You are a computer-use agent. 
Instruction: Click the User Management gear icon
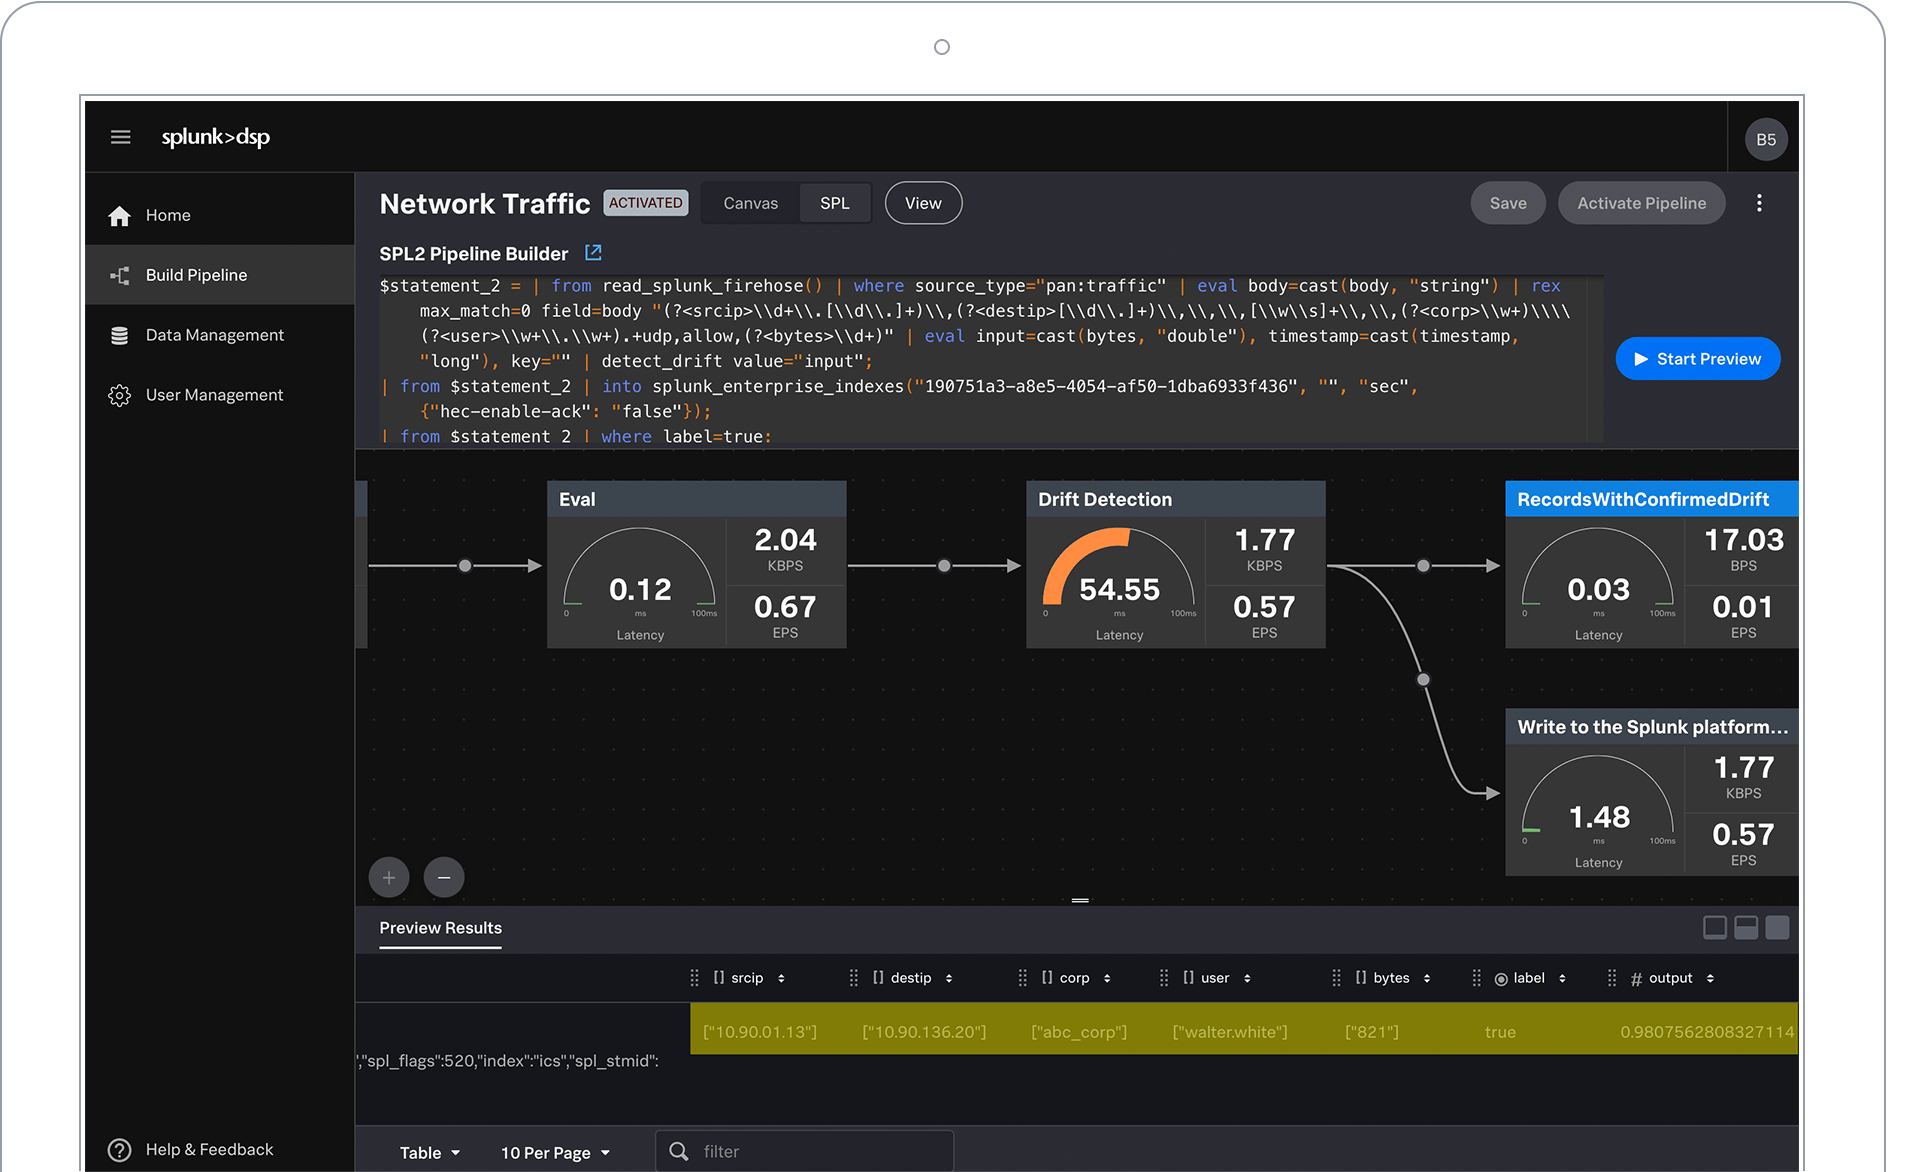[x=120, y=396]
